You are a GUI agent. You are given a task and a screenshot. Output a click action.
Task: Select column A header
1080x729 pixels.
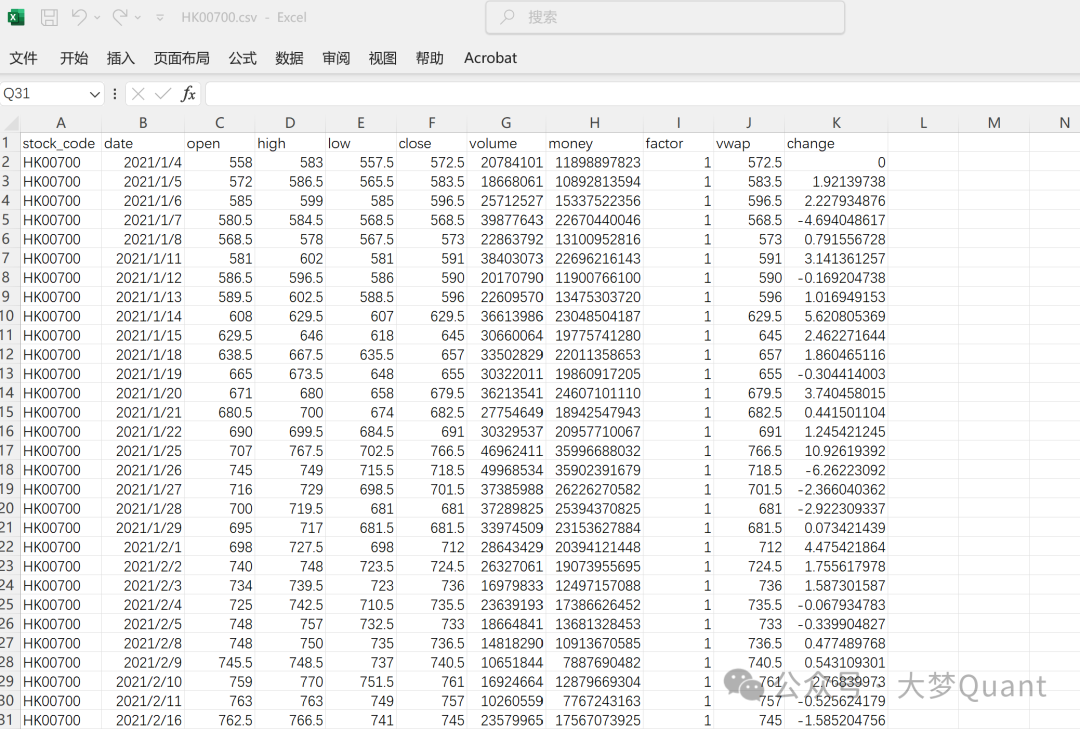(x=61, y=123)
